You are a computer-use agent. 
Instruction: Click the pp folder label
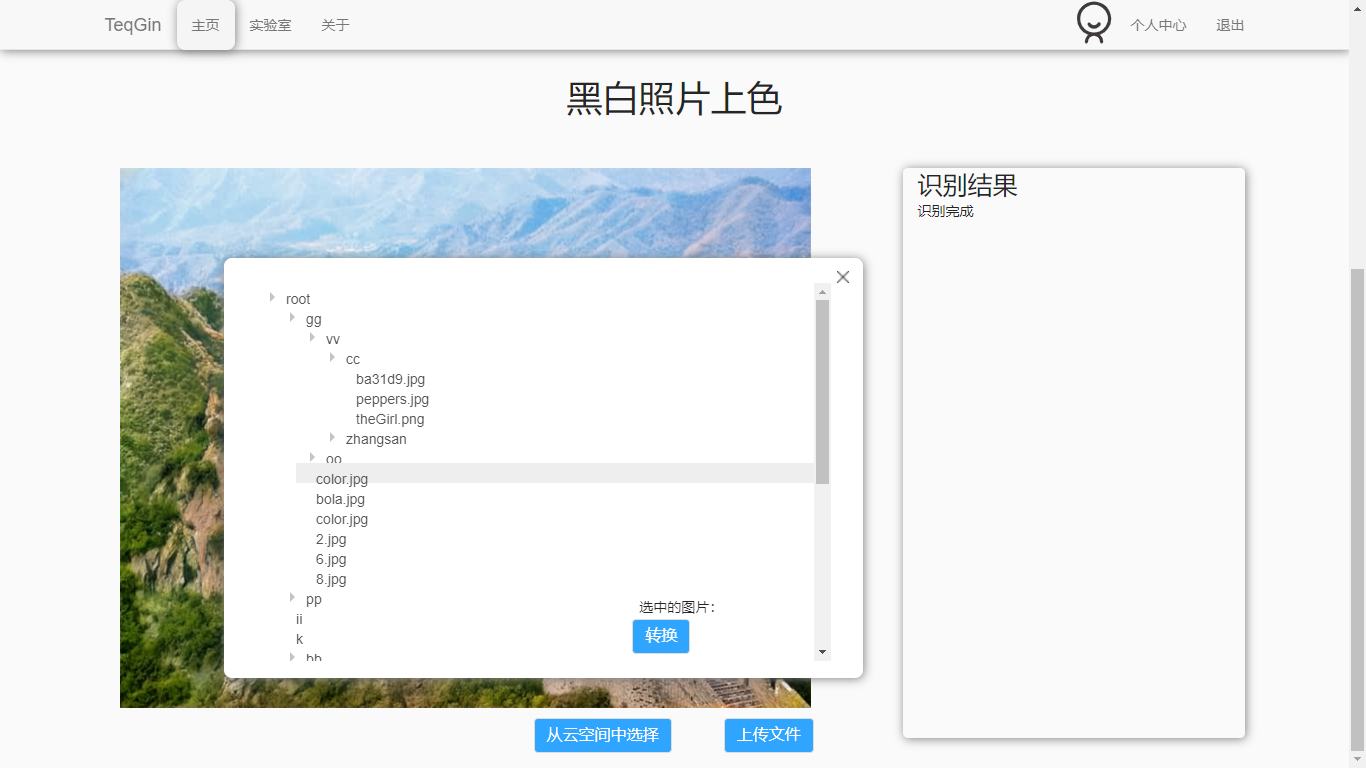click(314, 599)
